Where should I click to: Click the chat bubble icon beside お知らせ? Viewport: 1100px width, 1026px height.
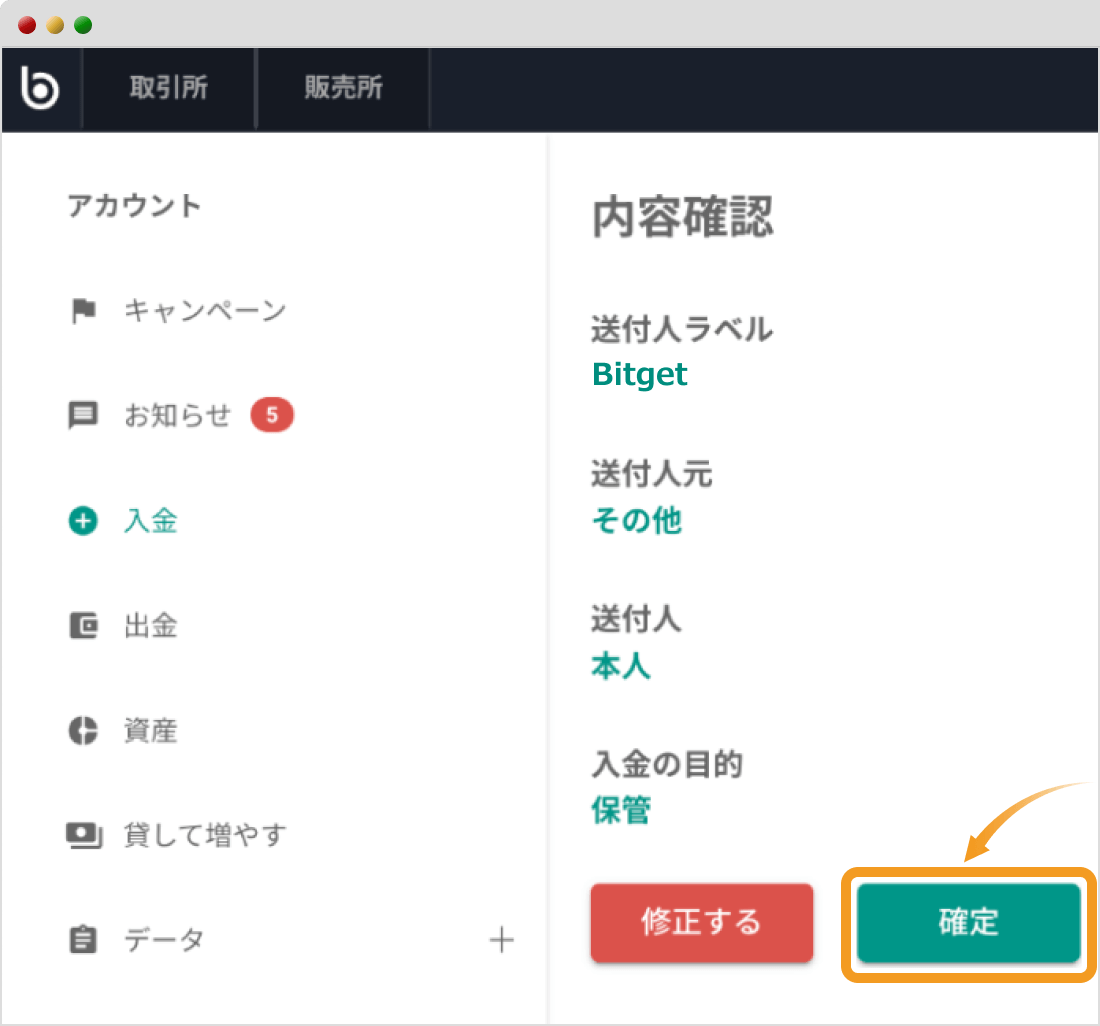pos(84,415)
